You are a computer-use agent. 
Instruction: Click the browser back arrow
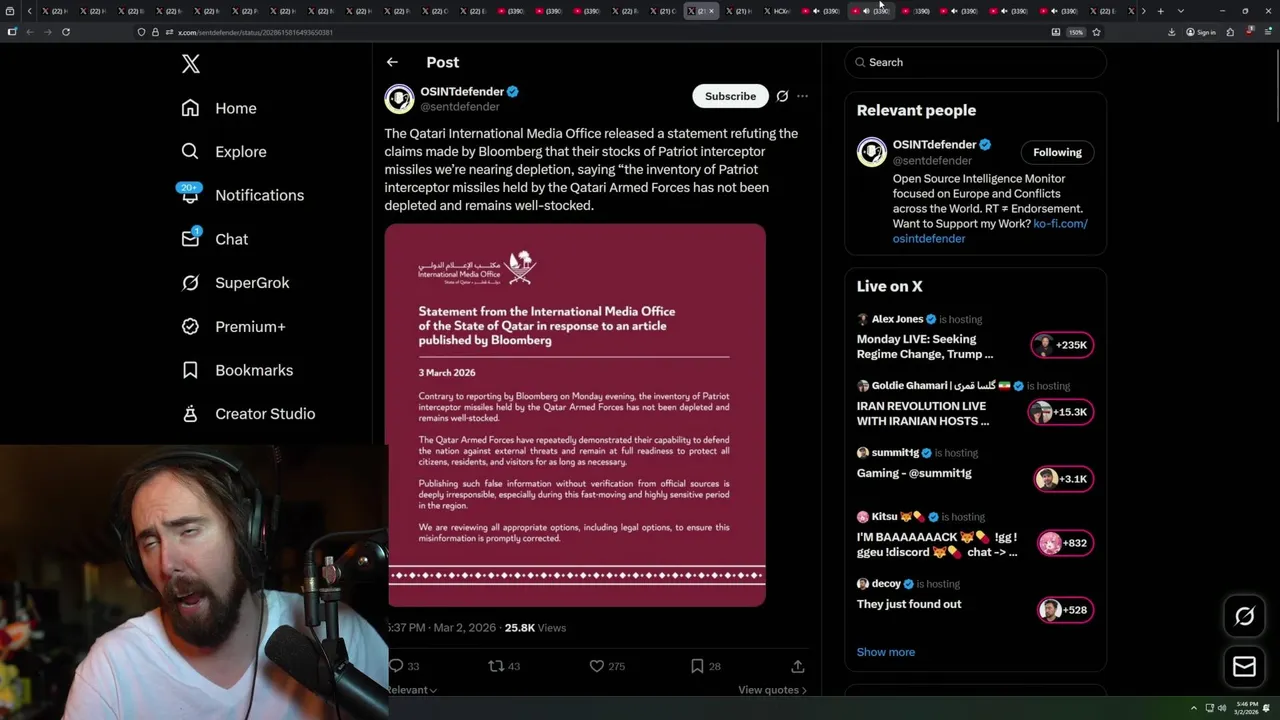point(30,32)
